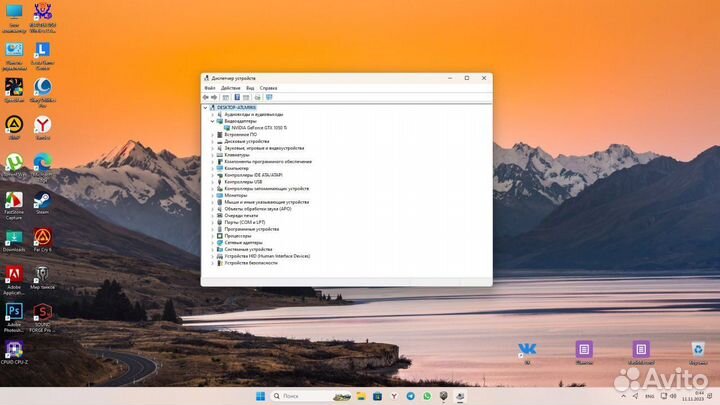Click the scan hardware monitor toolbar icon
The image size is (720, 405).
click(269, 97)
